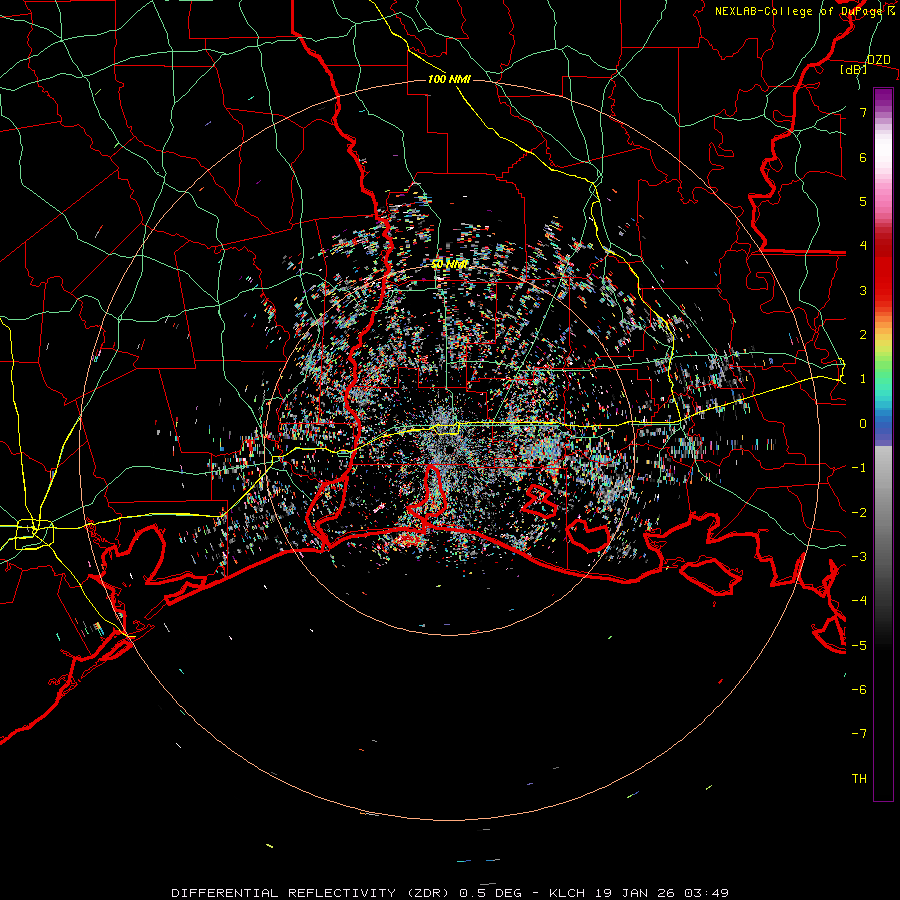Click the -2 dB value on color scale

[859, 513]
